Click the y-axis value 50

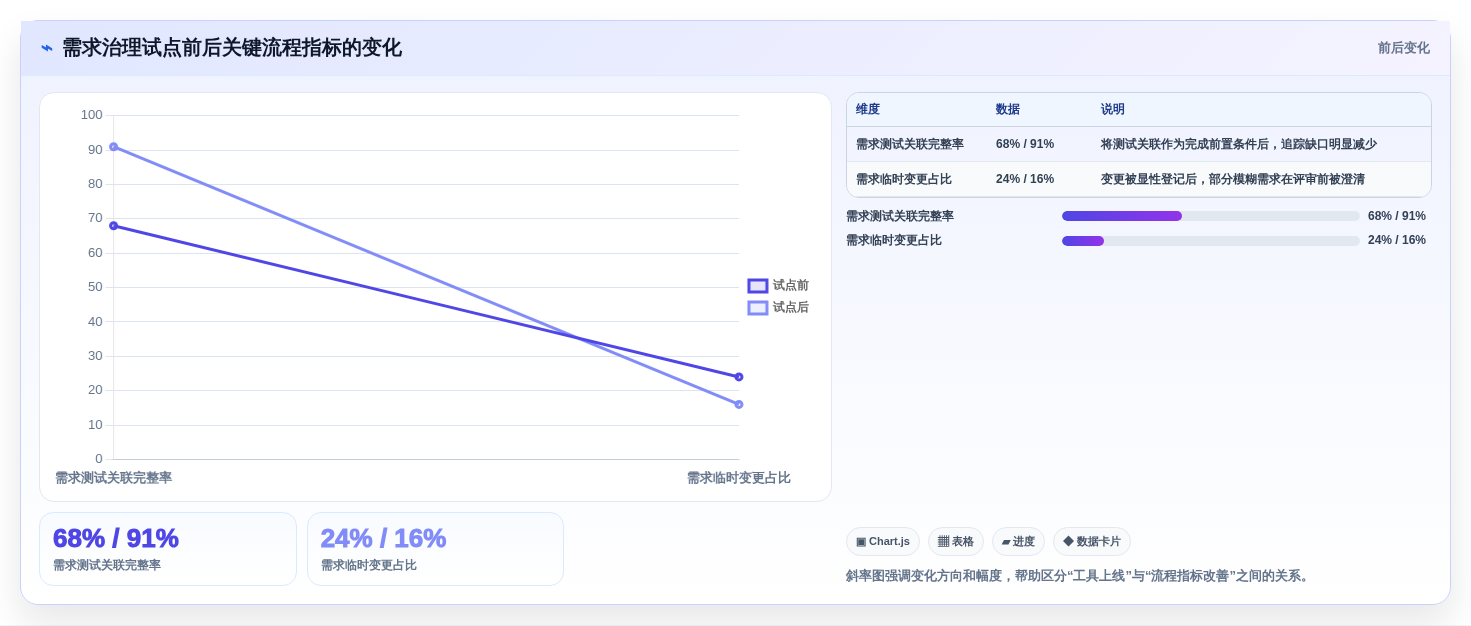(x=95, y=287)
